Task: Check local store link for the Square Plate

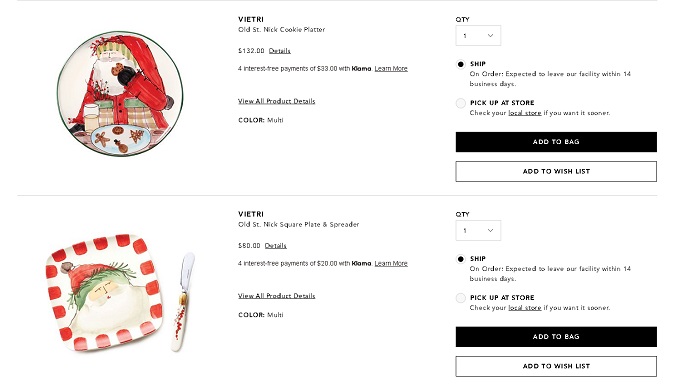Action: pos(525,308)
